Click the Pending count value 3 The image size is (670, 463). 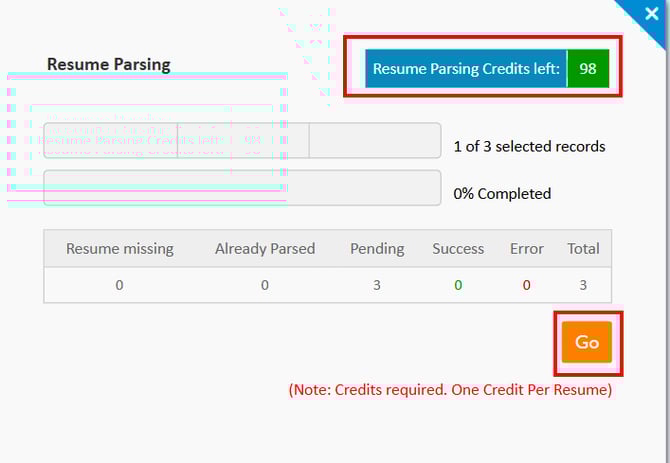tap(377, 285)
